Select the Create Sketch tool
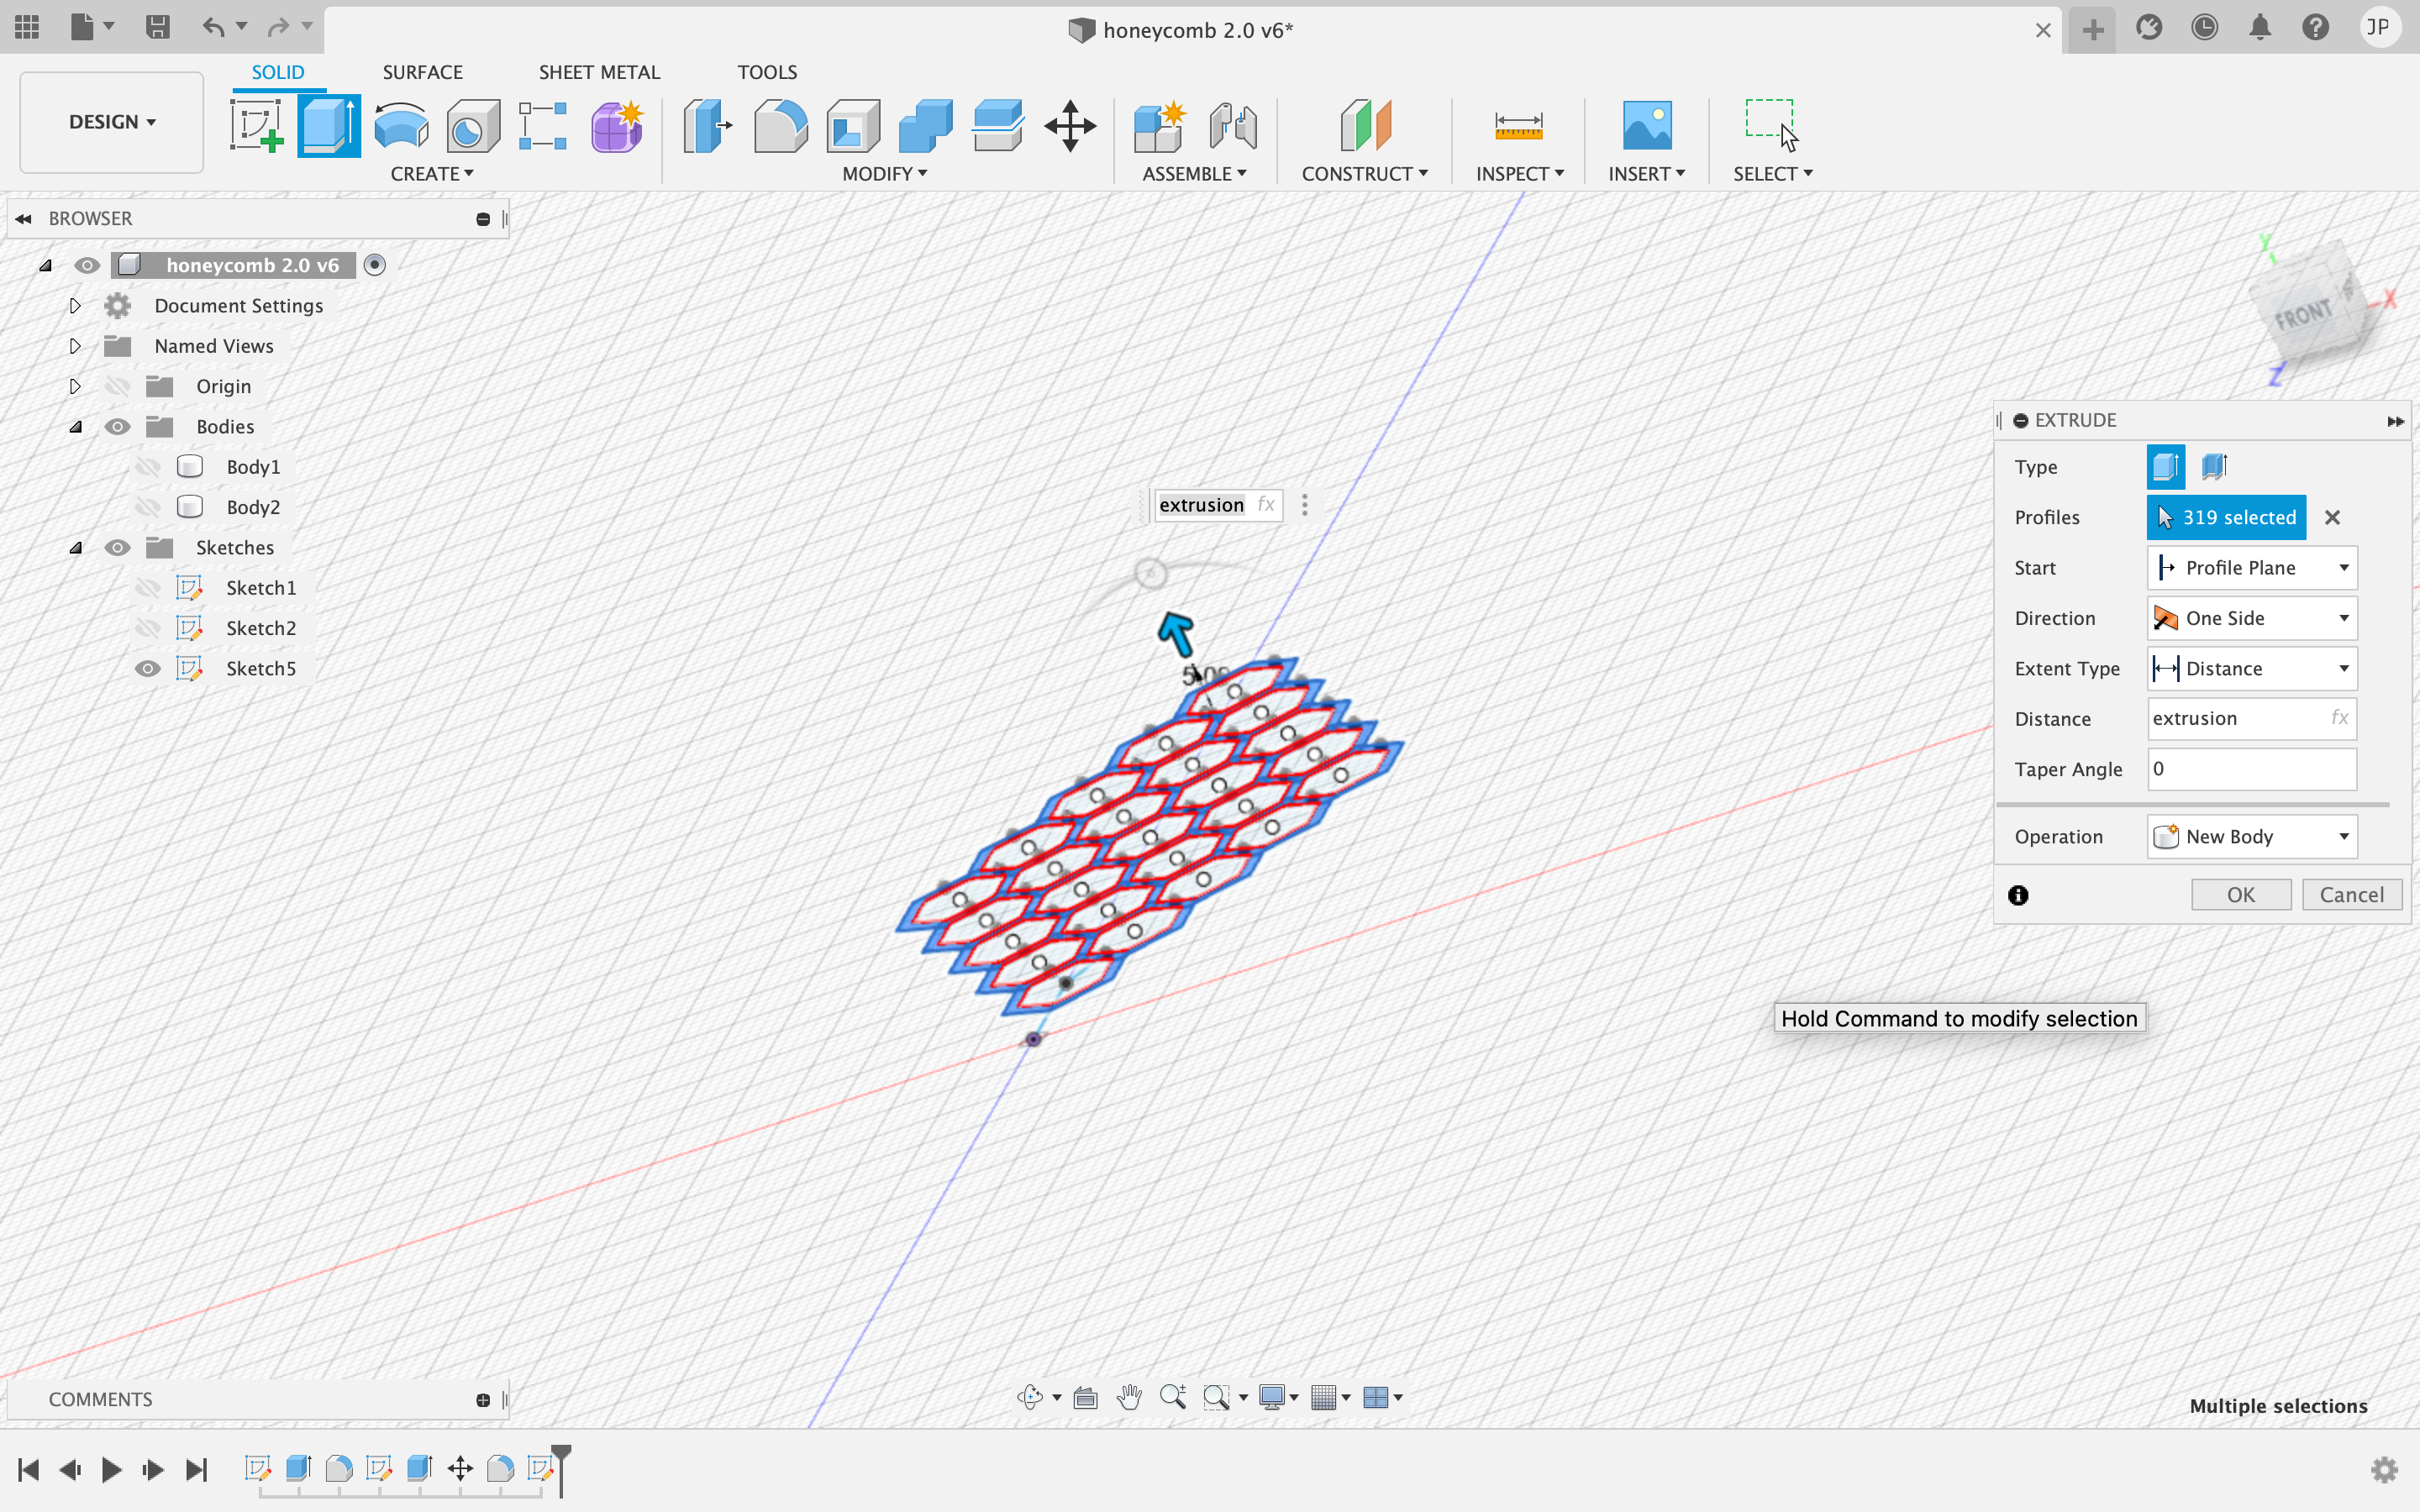 257,126
